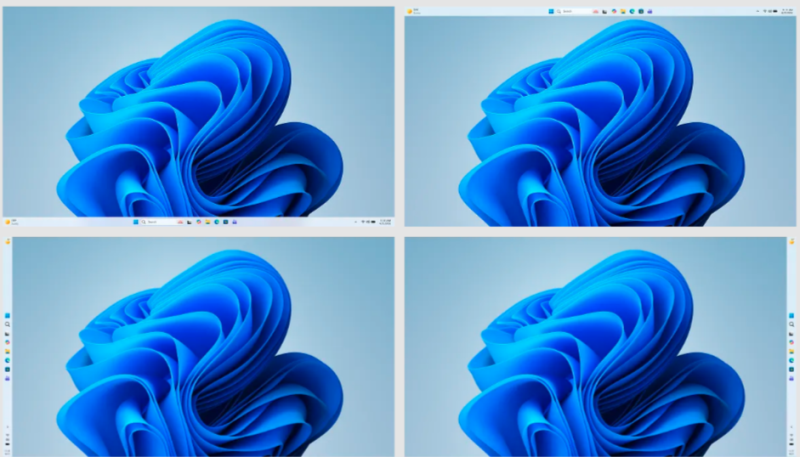Show hidden tray icons on bottom taskbar
The width and height of the screenshot is (800, 457).
(x=356, y=222)
